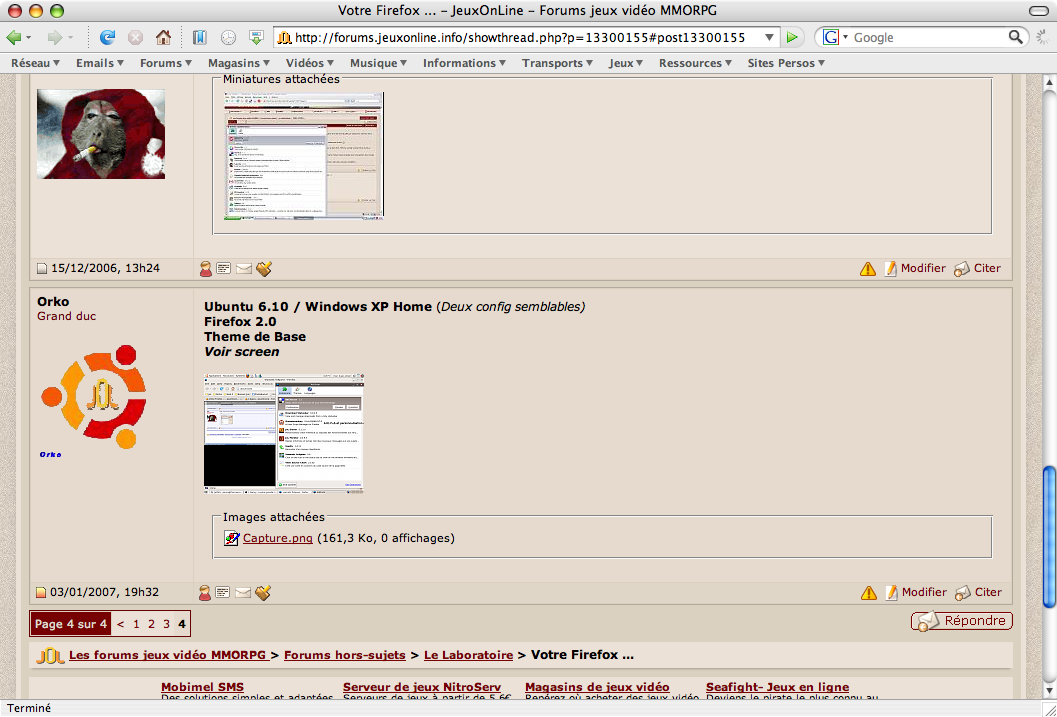Open the Emails bookmarks menu
Viewport: 1057px width, 717px height.
point(100,63)
